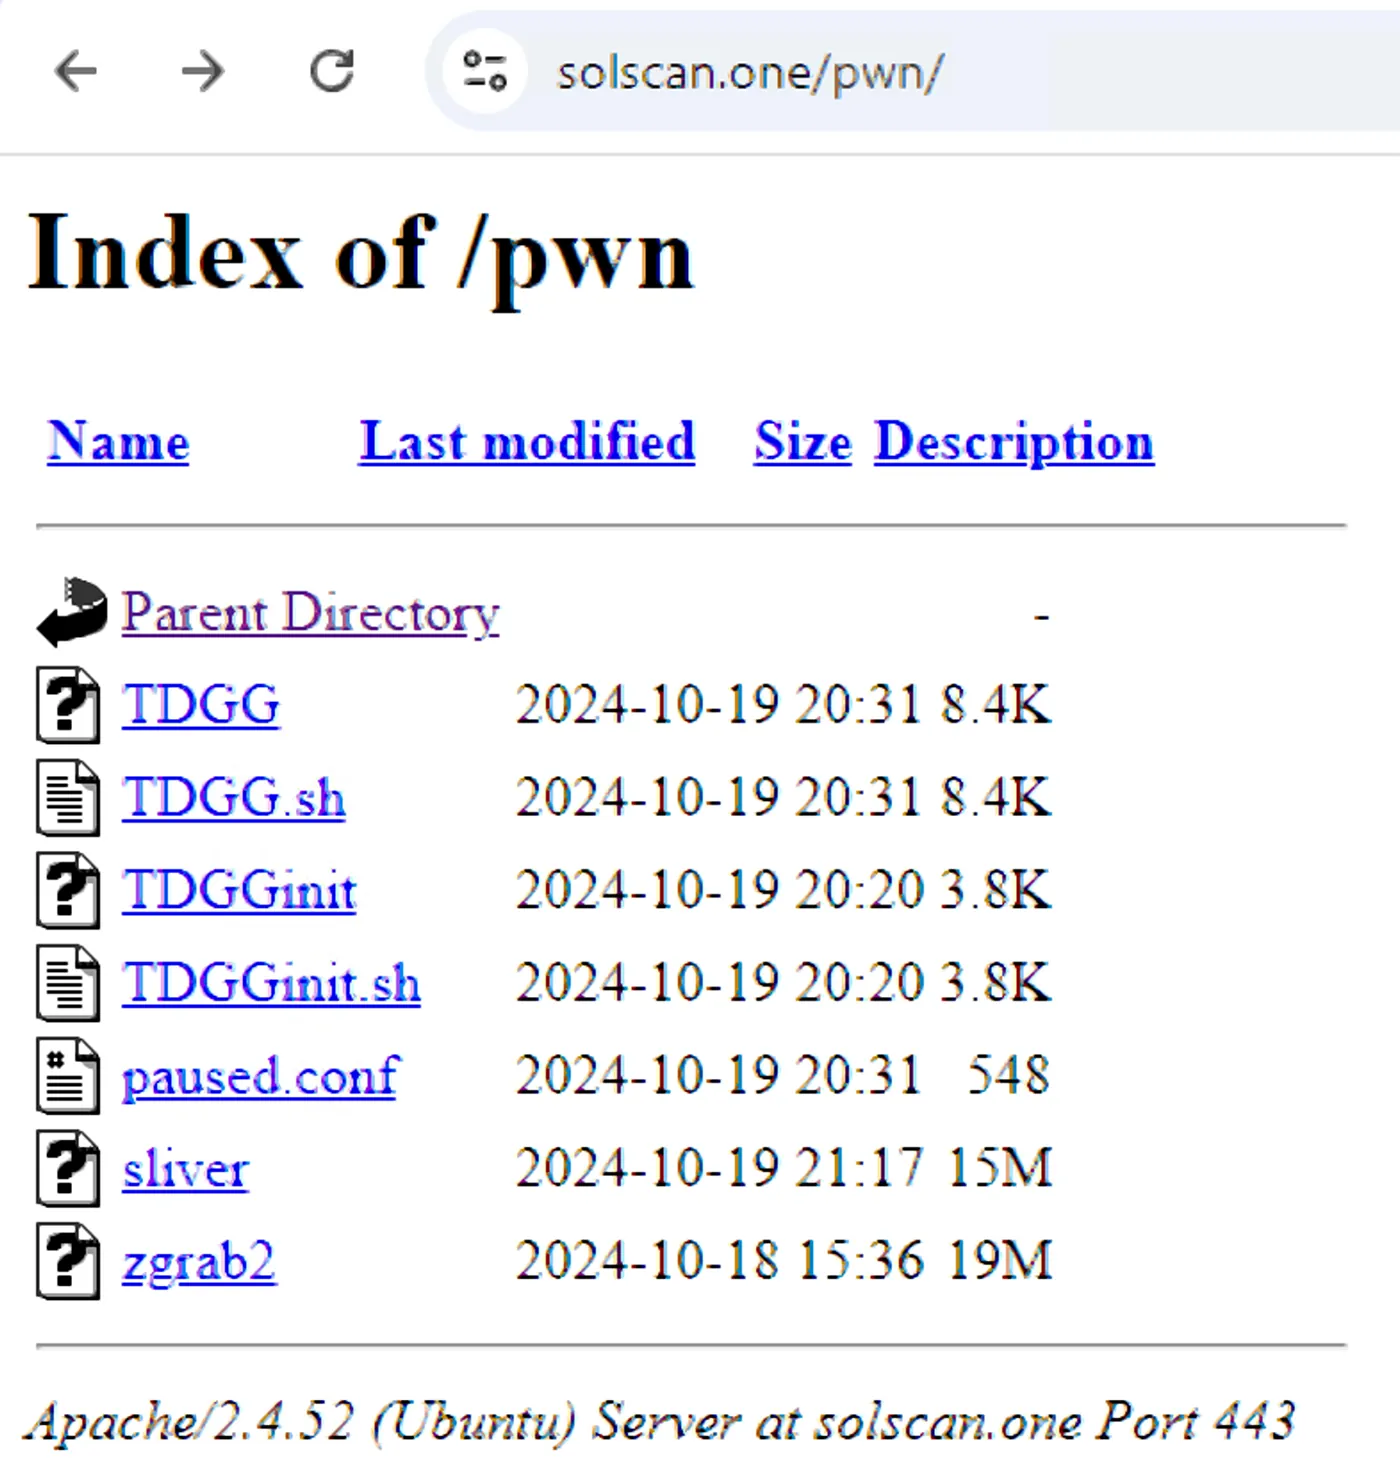Download the sliver binary link
The height and width of the screenshot is (1471, 1400).
tap(186, 1167)
